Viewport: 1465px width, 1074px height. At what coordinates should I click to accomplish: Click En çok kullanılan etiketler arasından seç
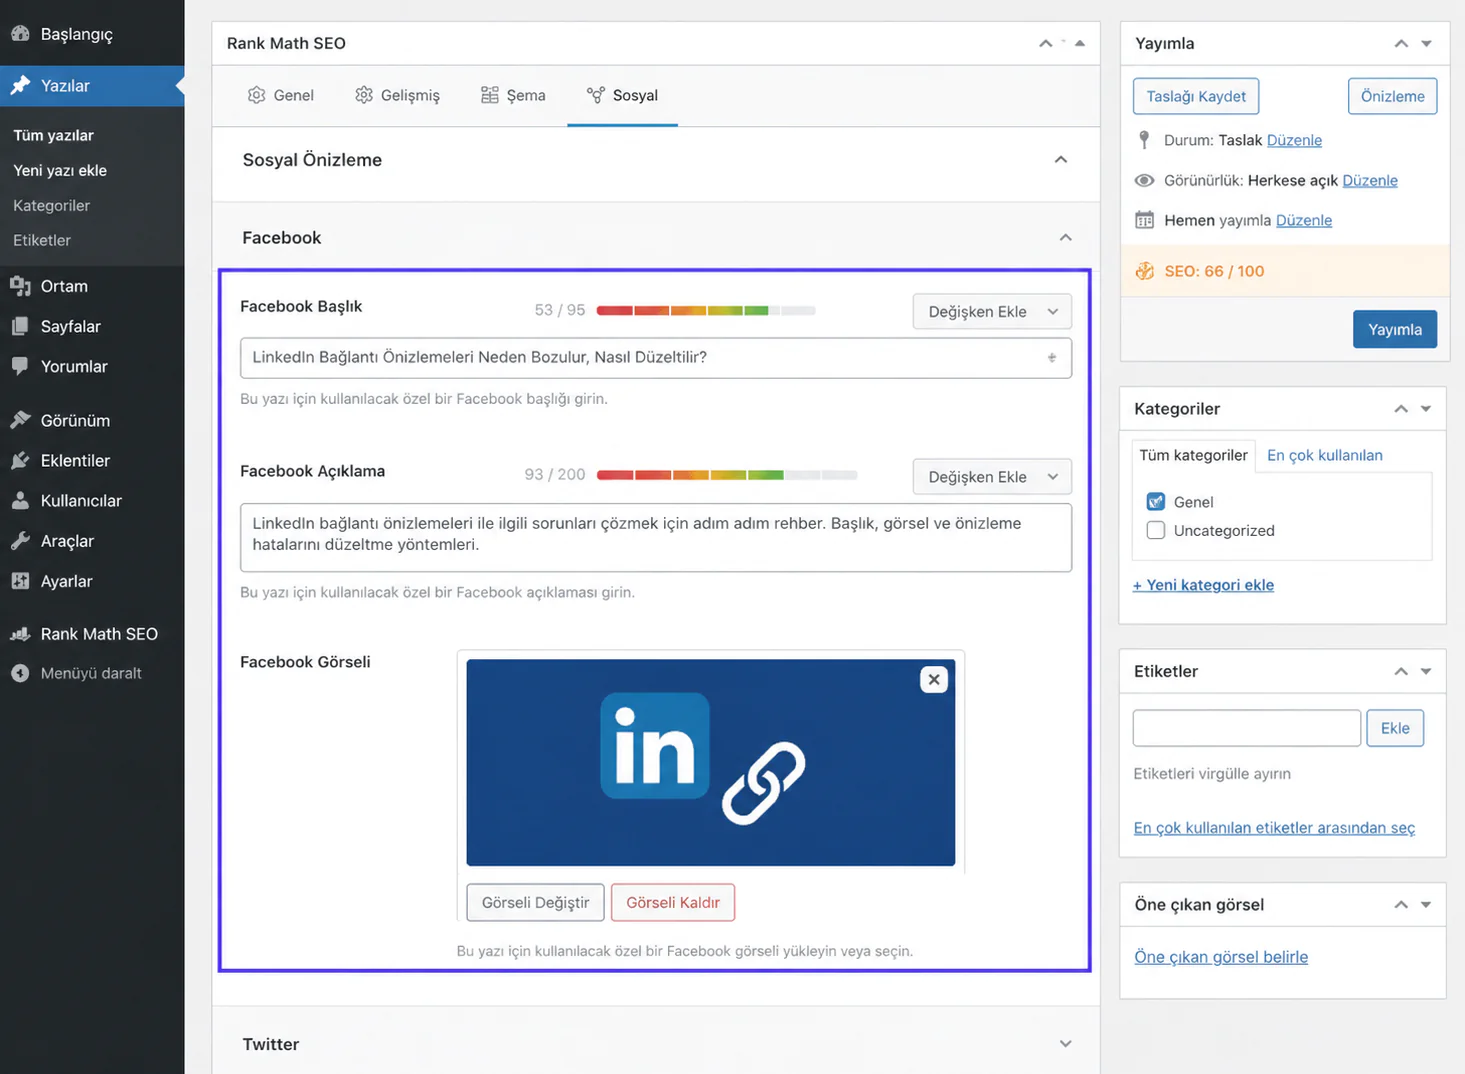pyautogui.click(x=1274, y=828)
